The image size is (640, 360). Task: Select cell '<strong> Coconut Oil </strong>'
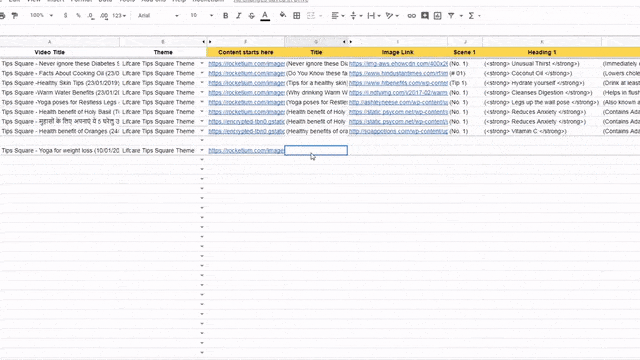pyautogui.click(x=542, y=73)
